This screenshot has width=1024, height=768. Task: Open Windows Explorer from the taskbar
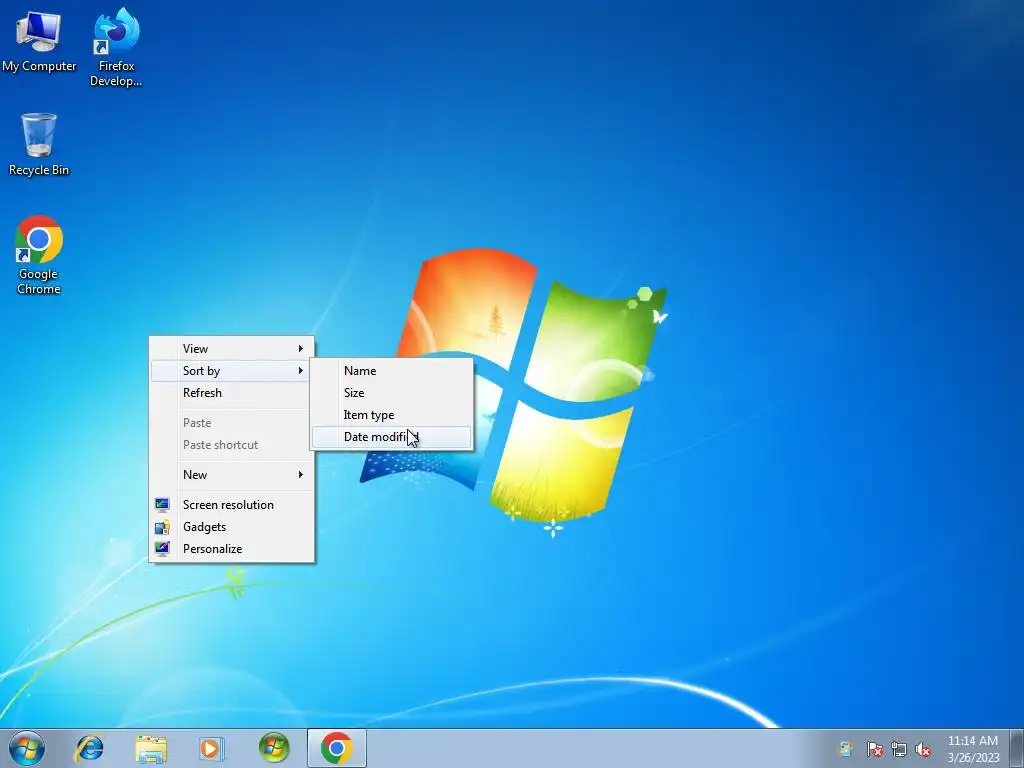[x=151, y=748]
